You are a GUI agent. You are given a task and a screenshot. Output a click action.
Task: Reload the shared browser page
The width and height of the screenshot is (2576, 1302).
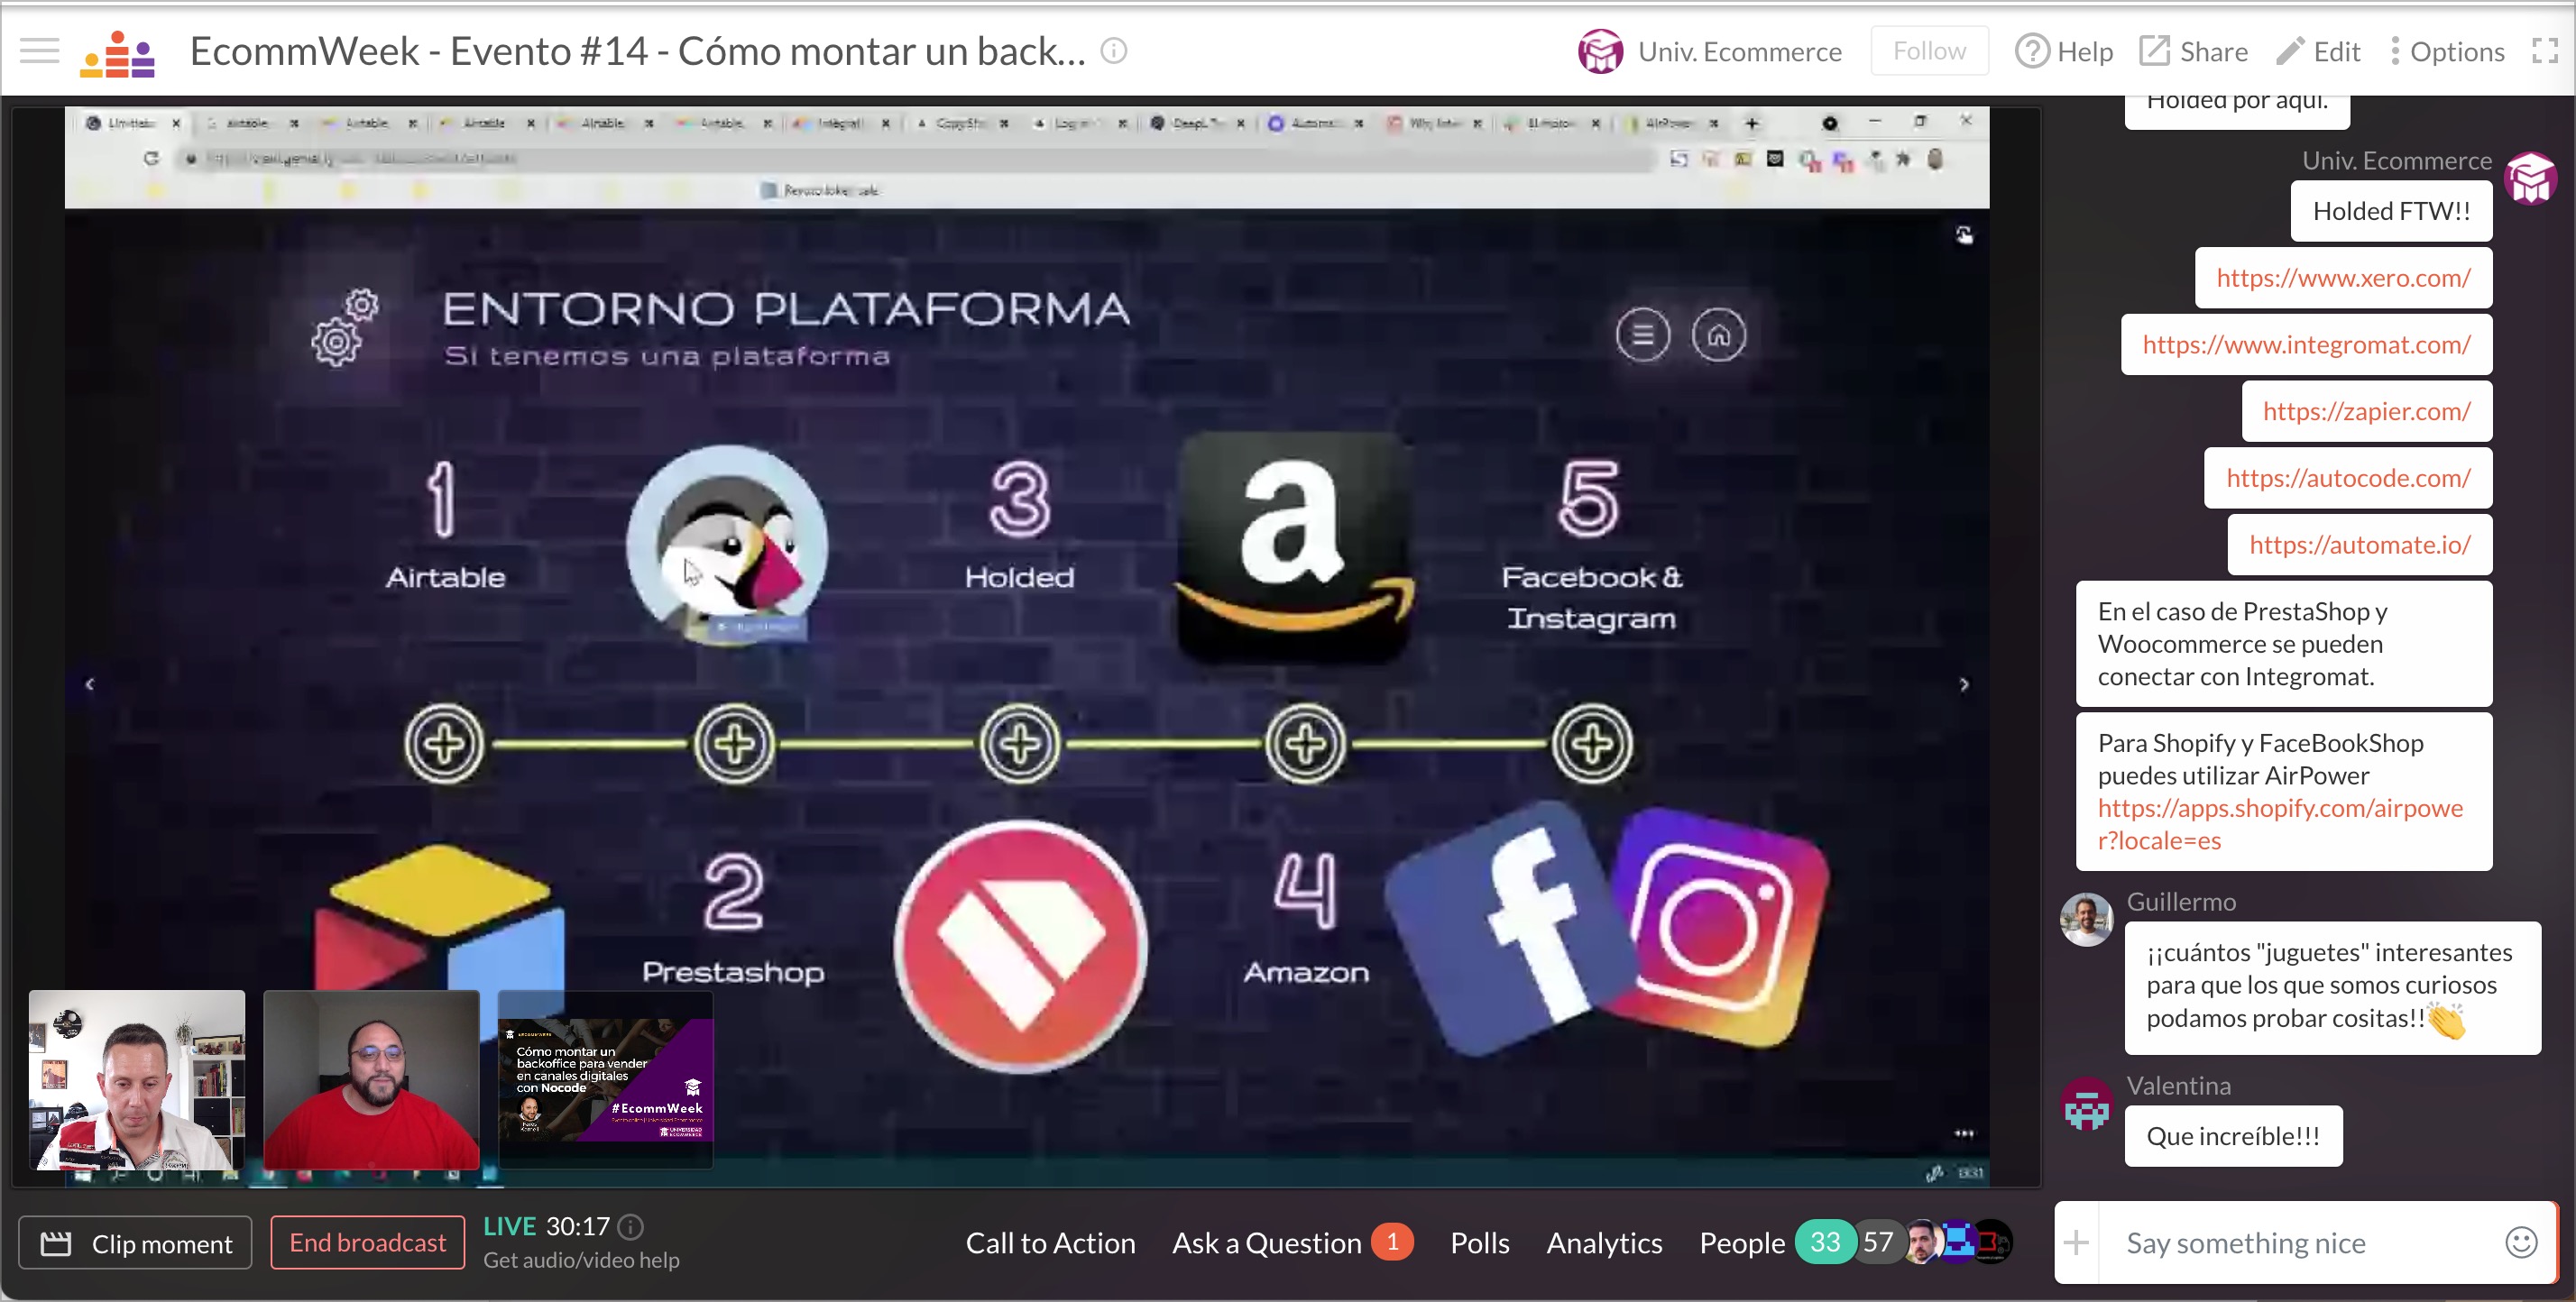tap(151, 158)
